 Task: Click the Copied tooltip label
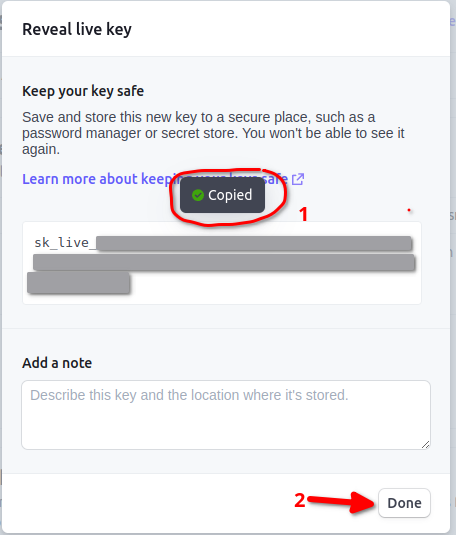tap(230, 195)
